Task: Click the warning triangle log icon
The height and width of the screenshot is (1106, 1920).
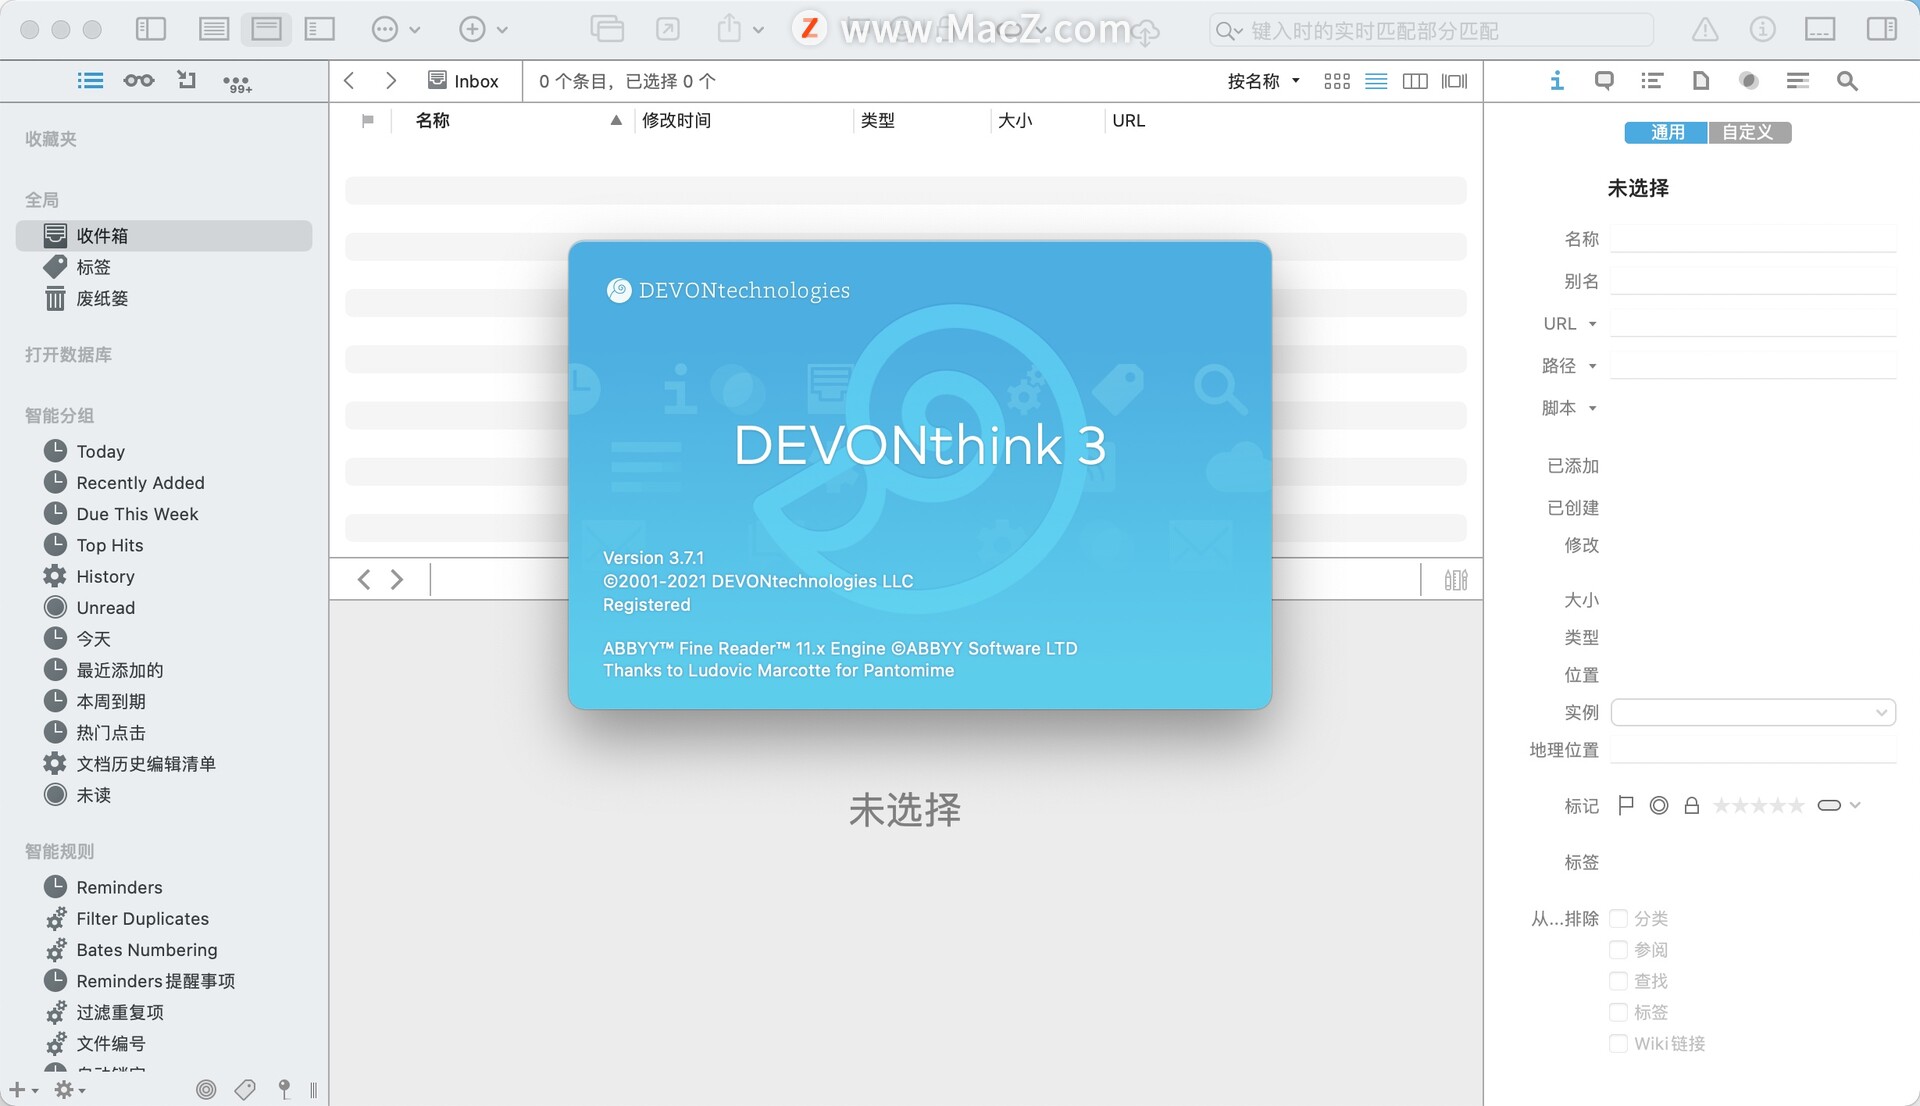Action: pos(1705,30)
